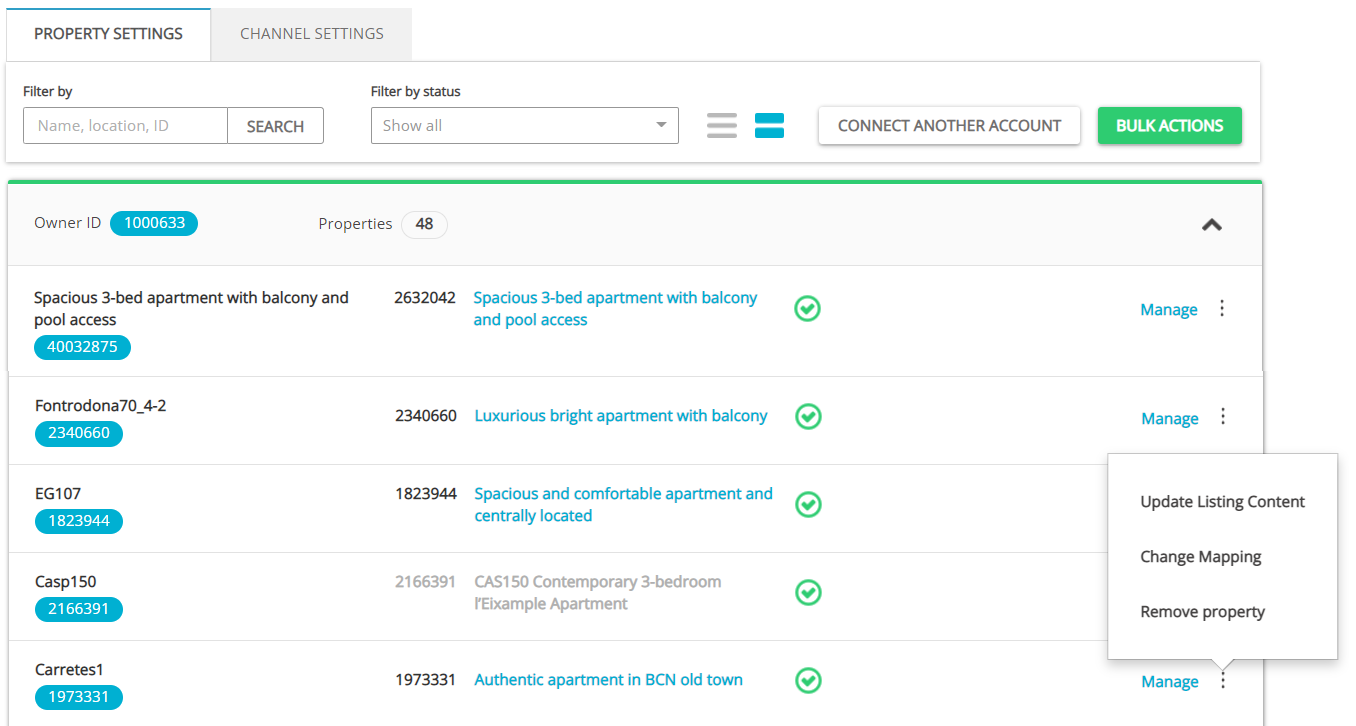Switch to compact list view icon
1356x726 pixels.
click(721, 125)
